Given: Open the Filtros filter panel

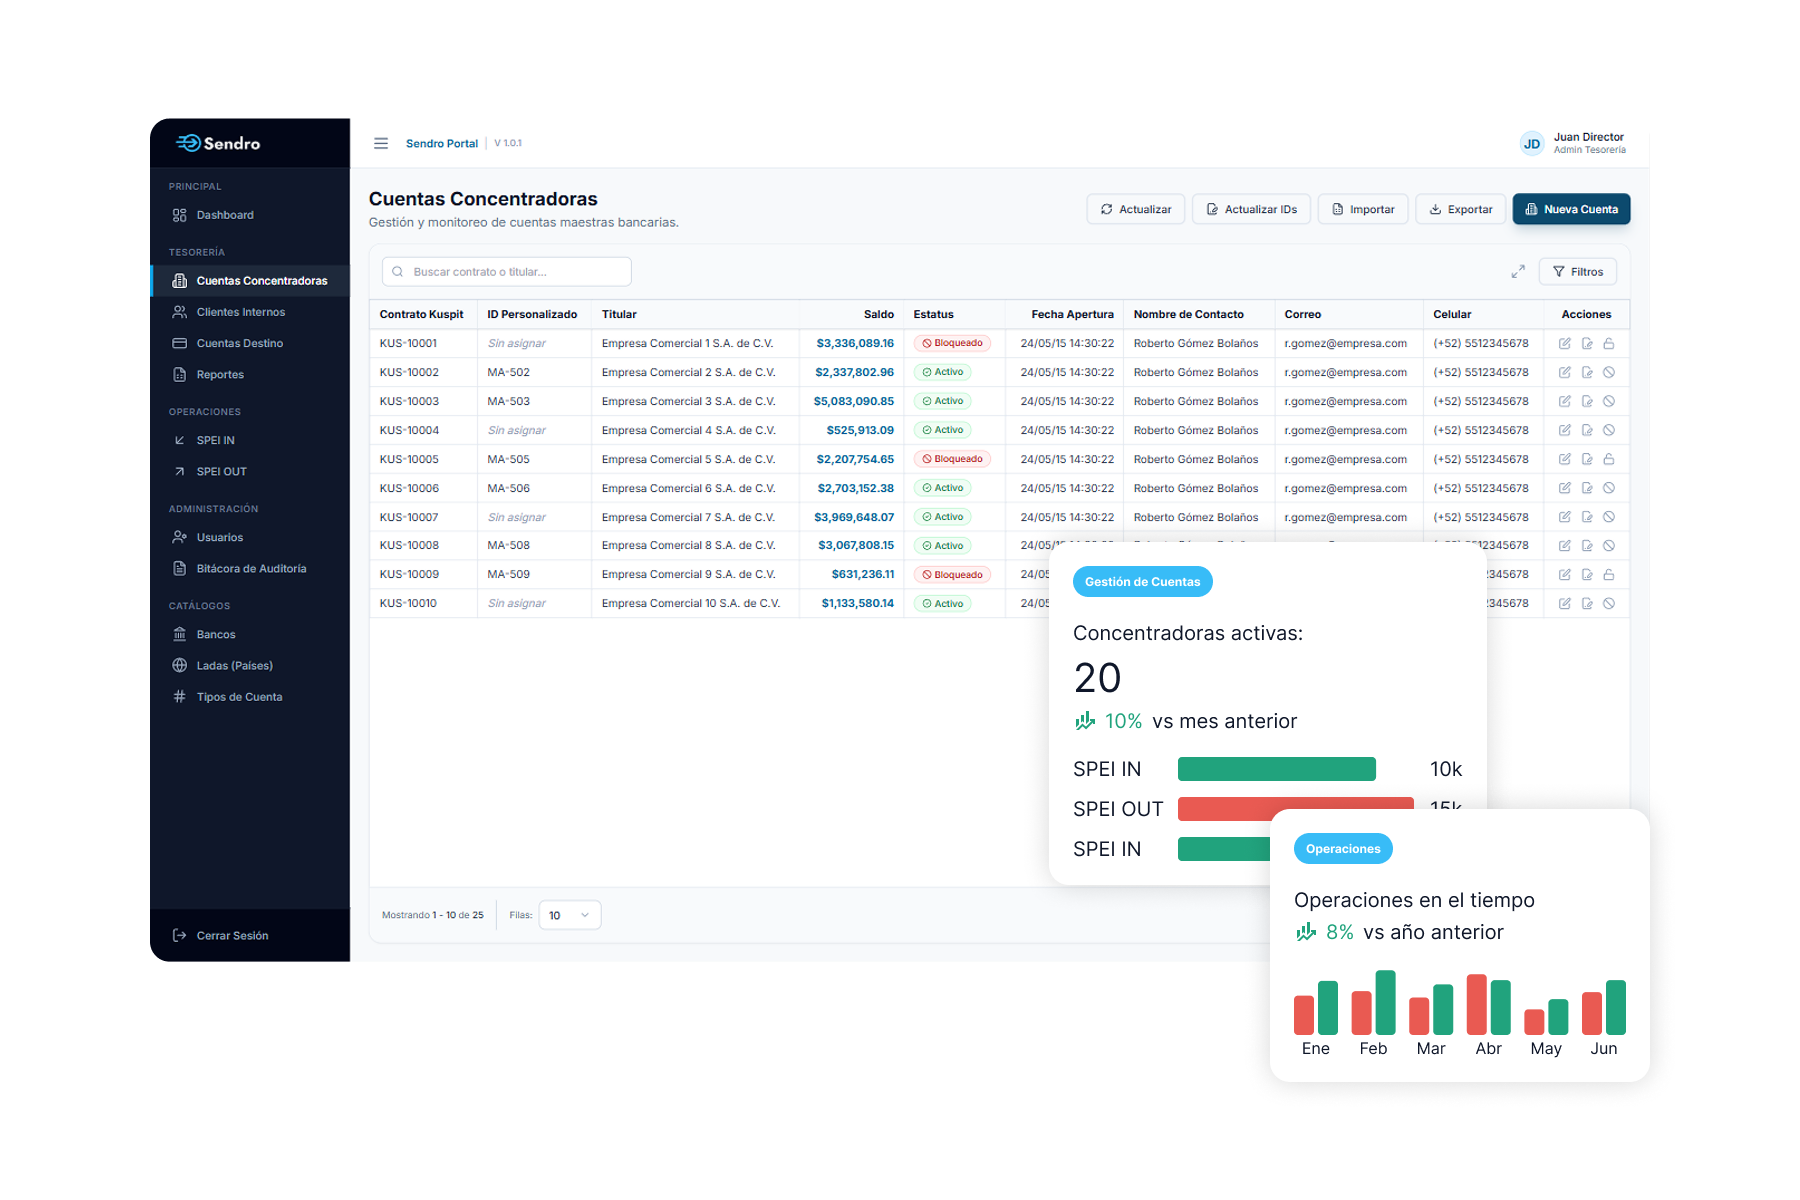Looking at the screenshot, I should [1577, 271].
